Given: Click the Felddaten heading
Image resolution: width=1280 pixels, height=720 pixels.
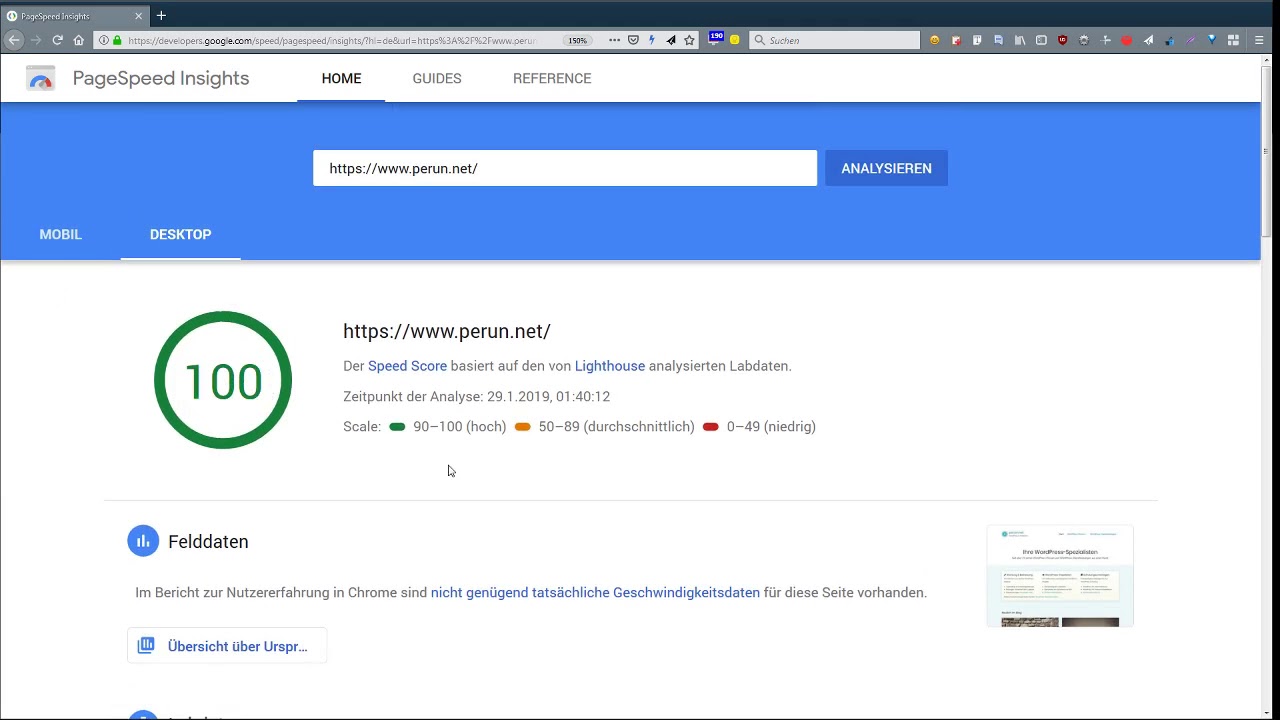Looking at the screenshot, I should coord(208,541).
